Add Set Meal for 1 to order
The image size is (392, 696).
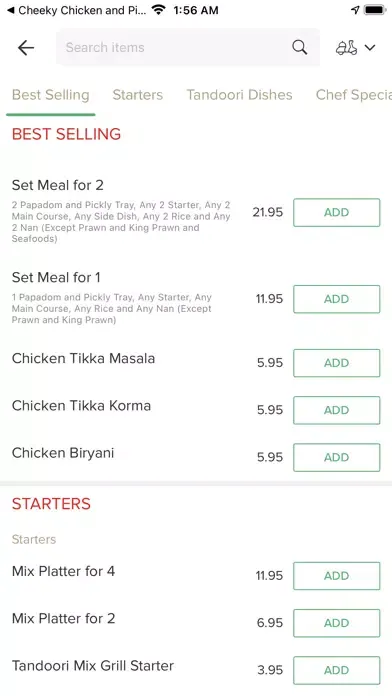[337, 299]
